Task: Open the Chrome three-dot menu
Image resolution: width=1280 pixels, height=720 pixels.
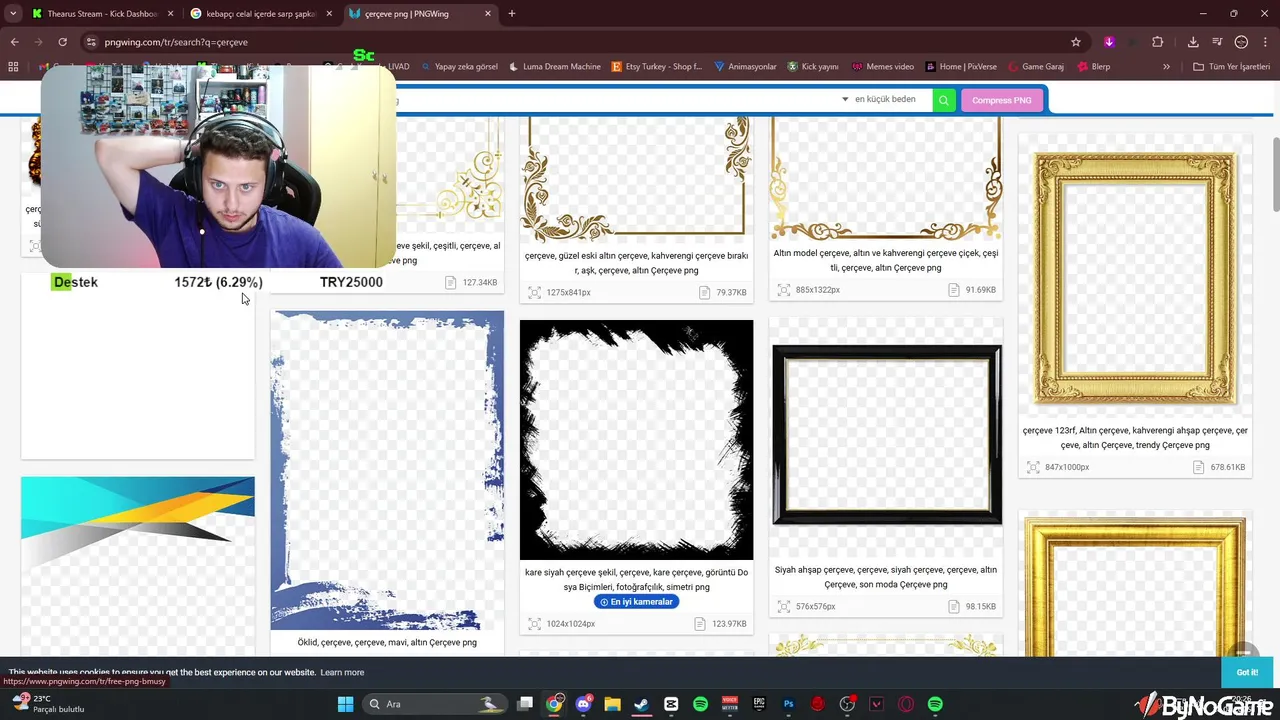Action: [x=1265, y=42]
